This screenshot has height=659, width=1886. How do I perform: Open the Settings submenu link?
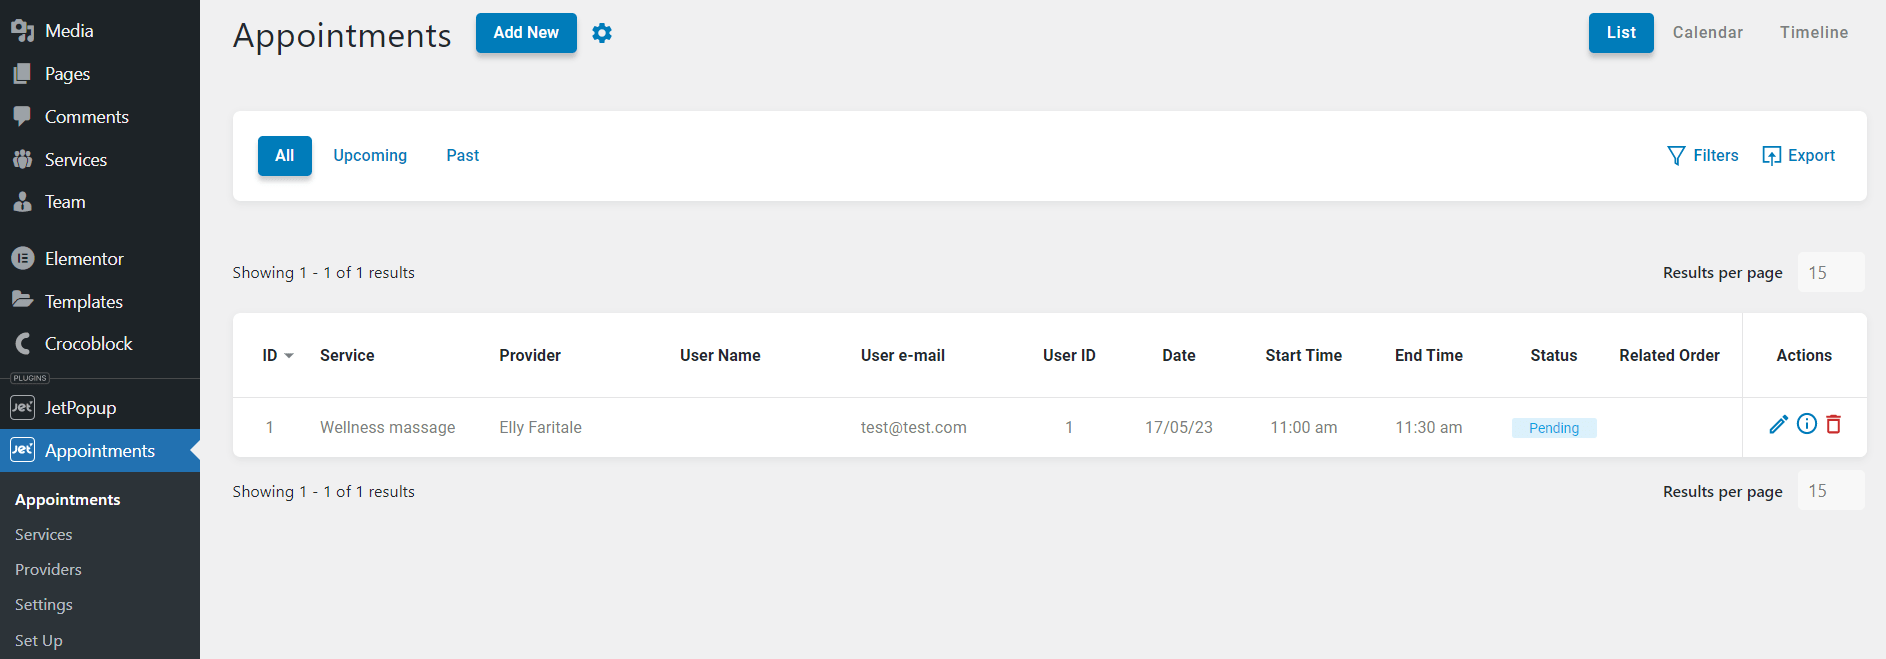(44, 605)
